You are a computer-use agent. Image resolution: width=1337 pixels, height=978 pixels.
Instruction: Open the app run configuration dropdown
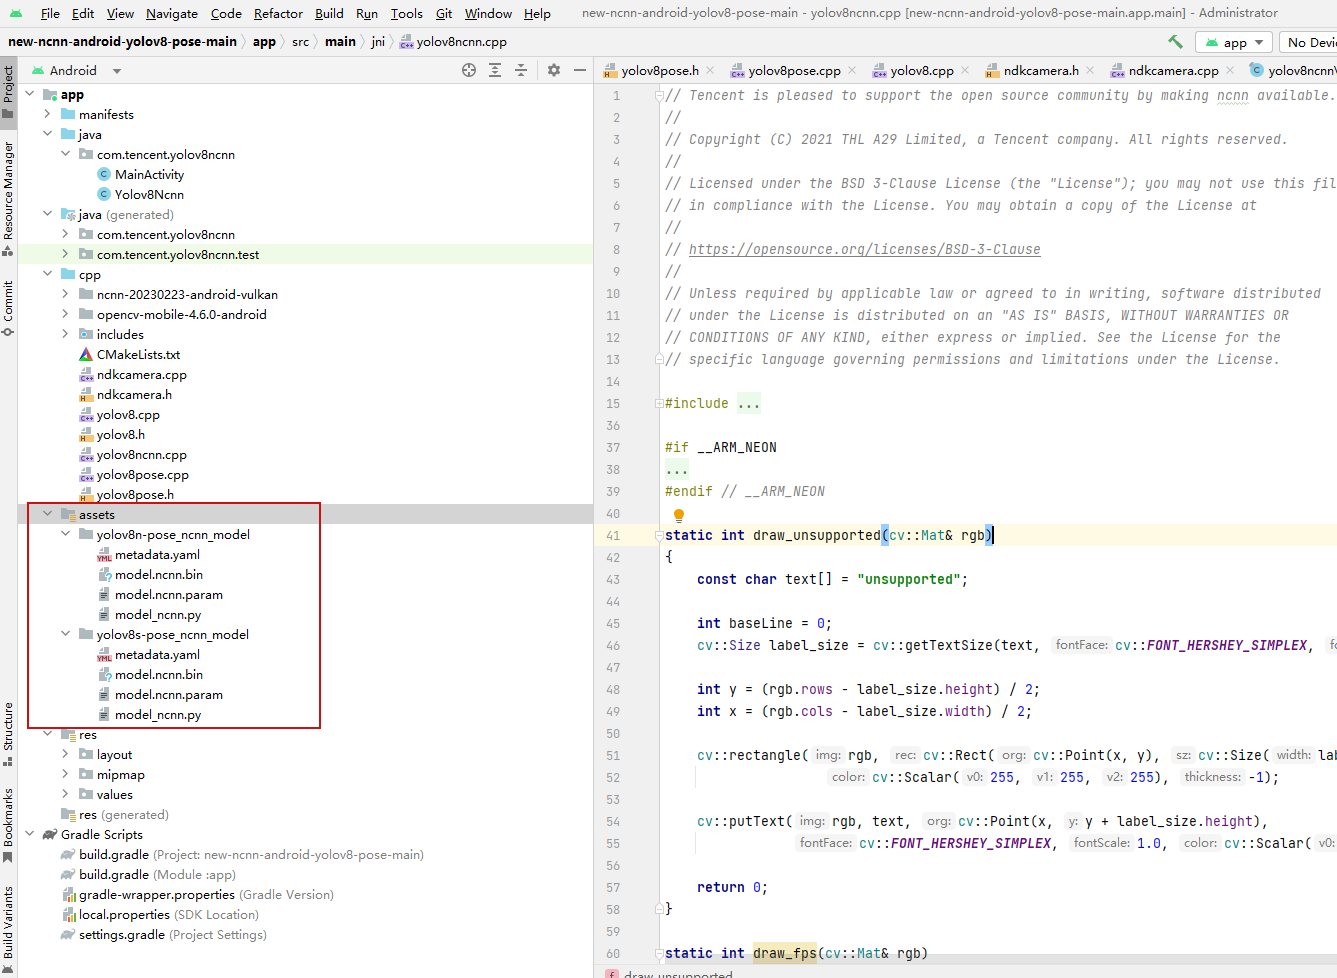(x=1235, y=42)
